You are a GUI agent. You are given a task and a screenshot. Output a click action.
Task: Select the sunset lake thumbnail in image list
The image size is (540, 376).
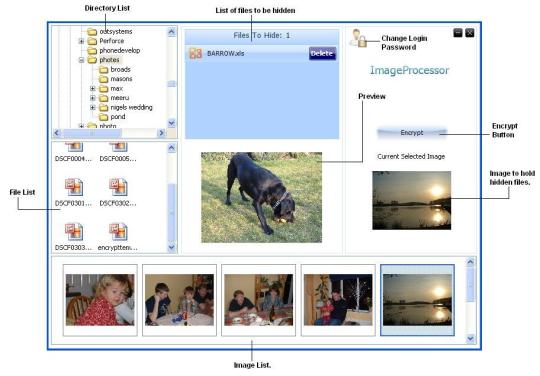tap(417, 300)
